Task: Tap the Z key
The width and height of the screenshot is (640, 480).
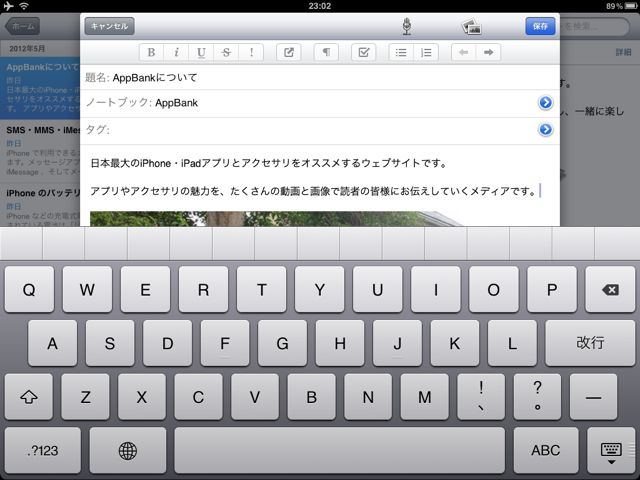Action: (85, 397)
